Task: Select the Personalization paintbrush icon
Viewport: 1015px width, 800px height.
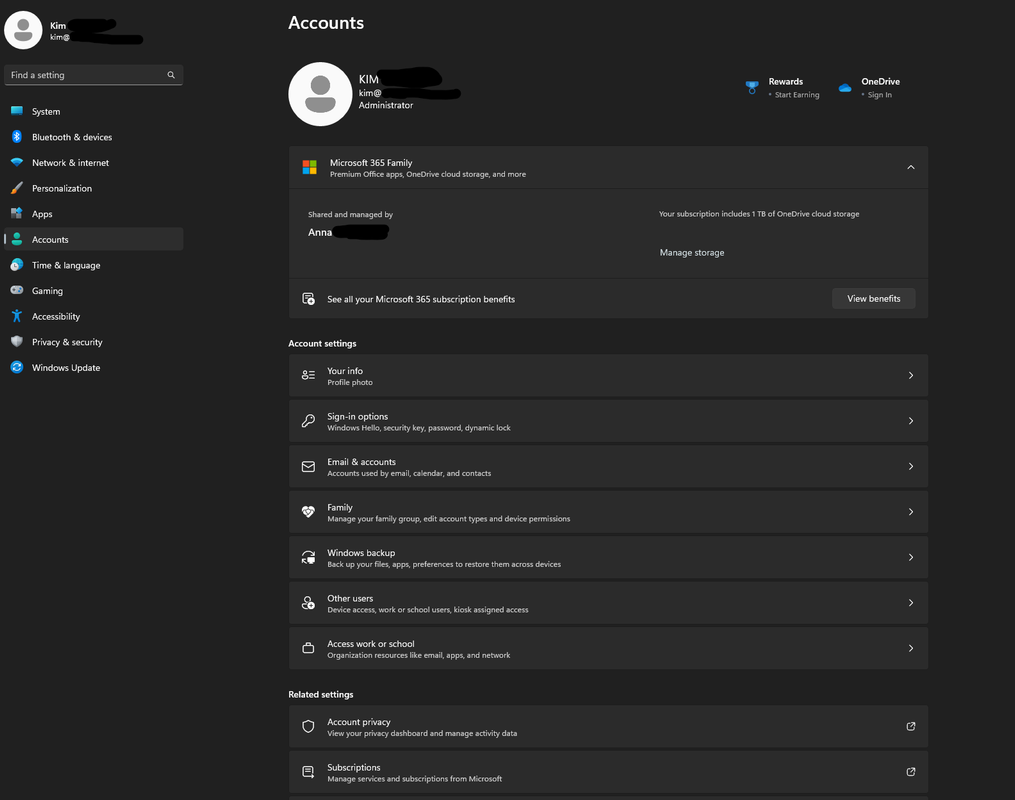Action: coord(17,188)
